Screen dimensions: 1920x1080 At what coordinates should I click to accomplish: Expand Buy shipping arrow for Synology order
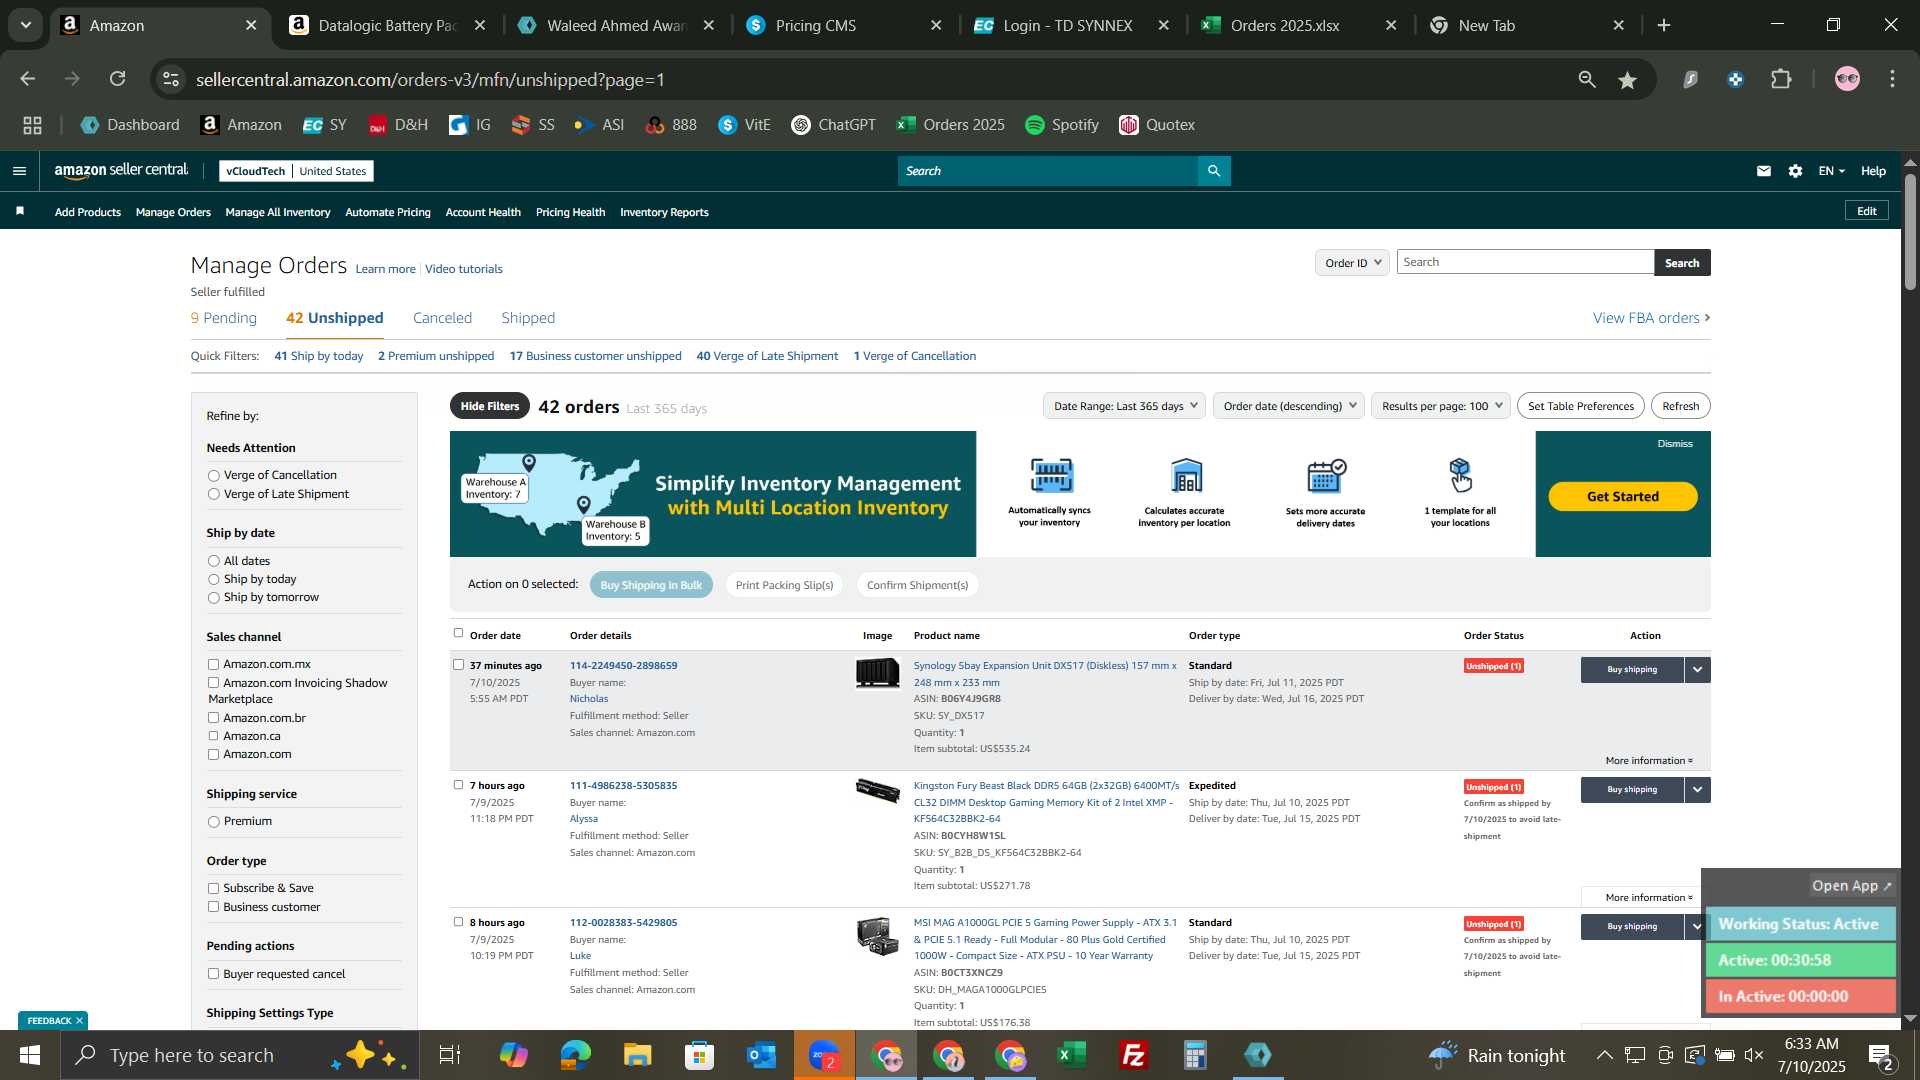tap(1698, 670)
